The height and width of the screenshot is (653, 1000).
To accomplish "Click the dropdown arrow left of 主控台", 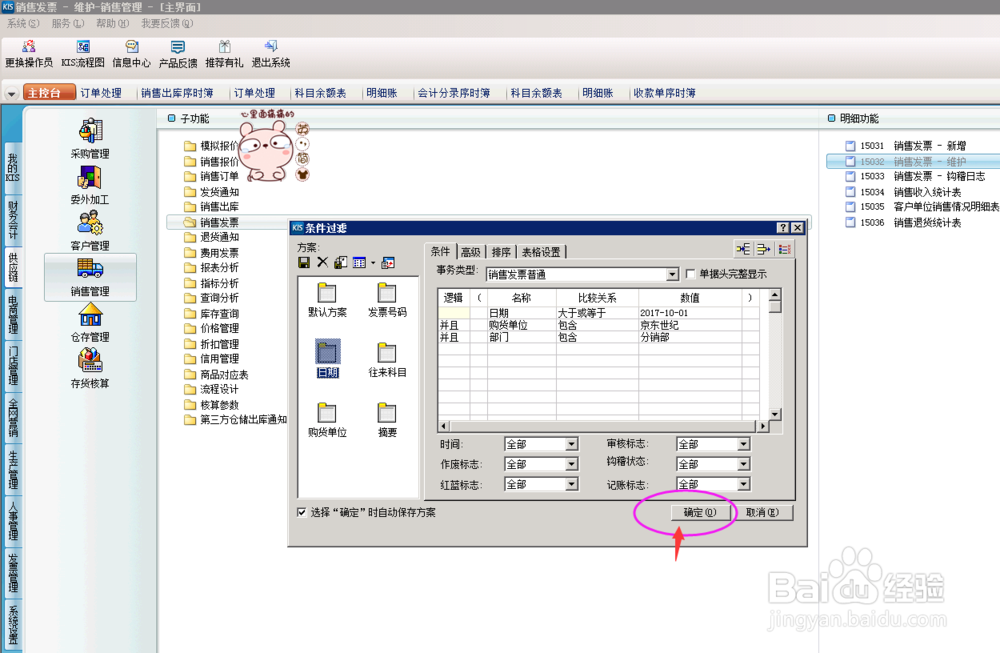I will (11, 93).
